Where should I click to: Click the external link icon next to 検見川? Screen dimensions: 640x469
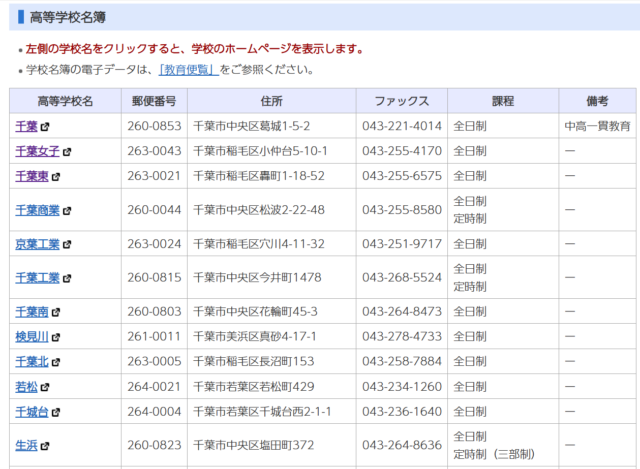55,337
